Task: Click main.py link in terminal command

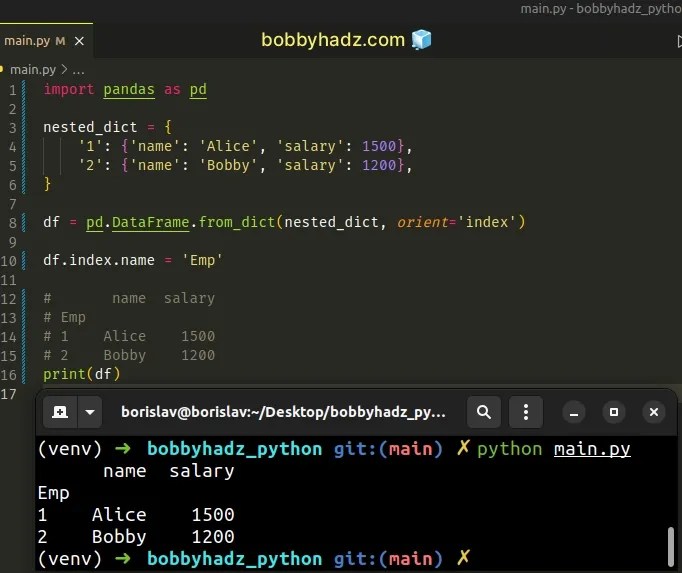Action: pyautogui.click(x=592, y=449)
